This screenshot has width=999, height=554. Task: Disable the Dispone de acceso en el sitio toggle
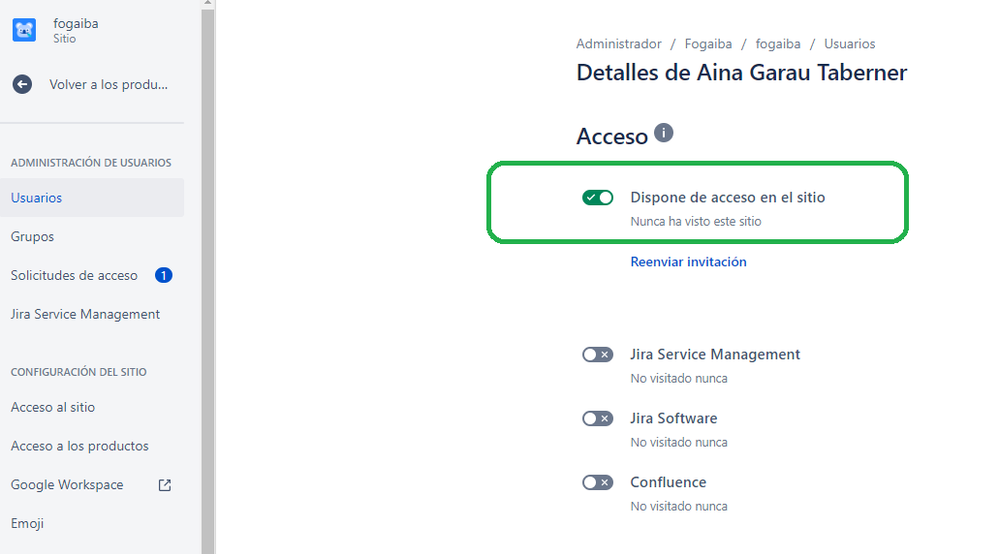598,197
